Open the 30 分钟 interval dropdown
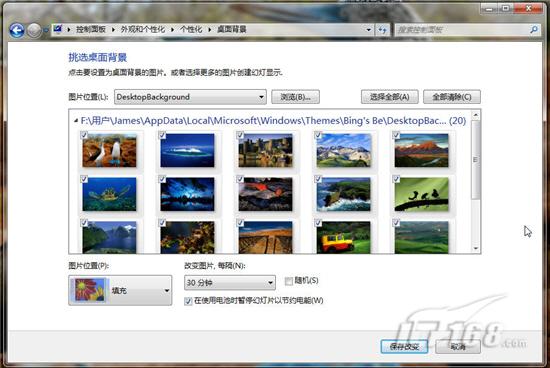Viewport: 550px width, 368px height. click(230, 282)
